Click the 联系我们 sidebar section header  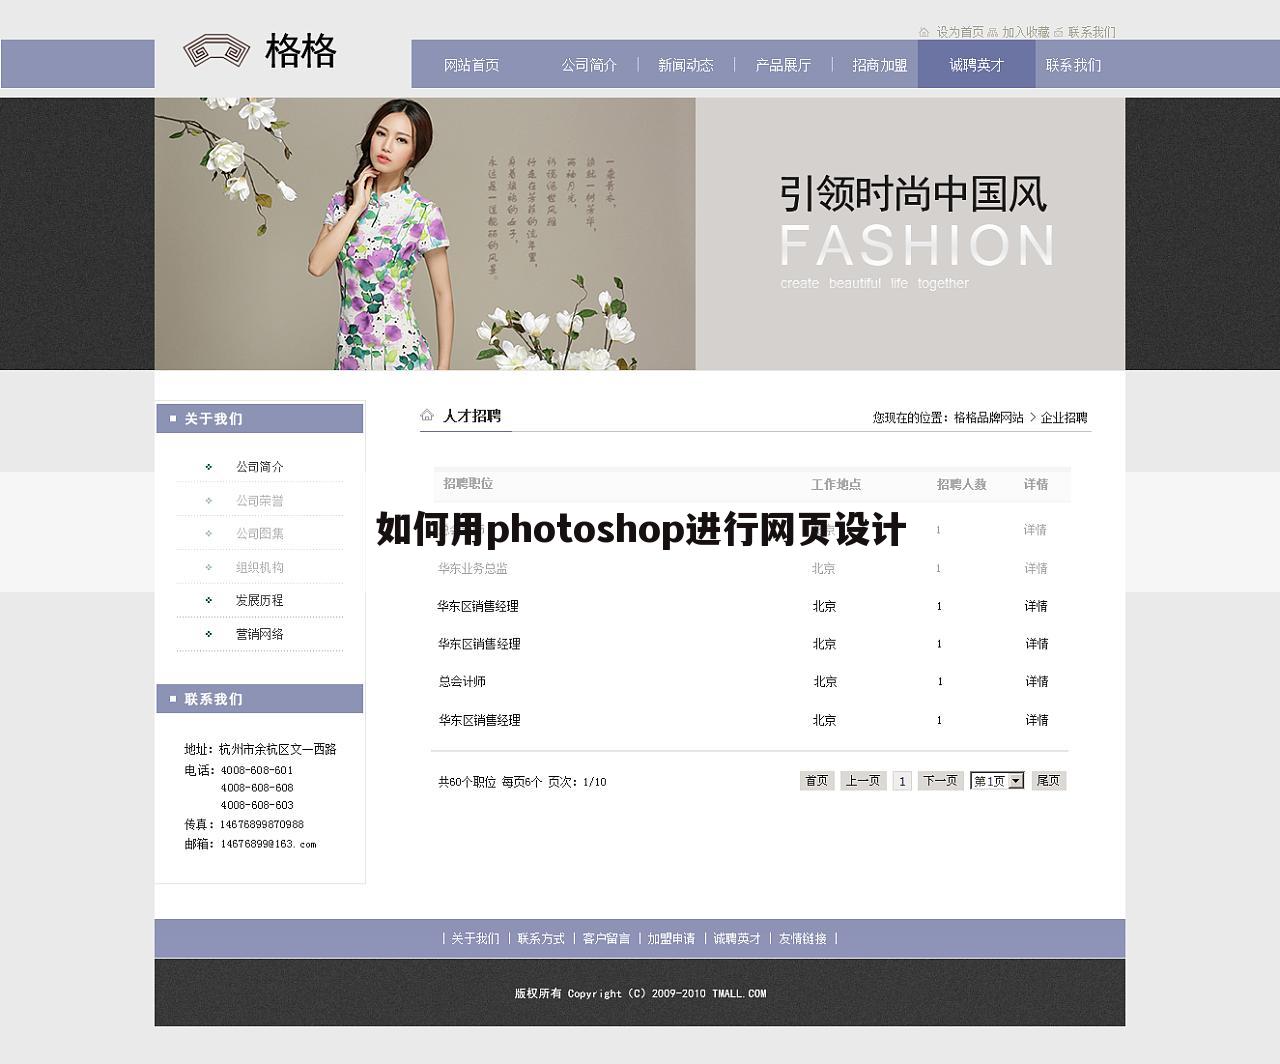click(260, 699)
